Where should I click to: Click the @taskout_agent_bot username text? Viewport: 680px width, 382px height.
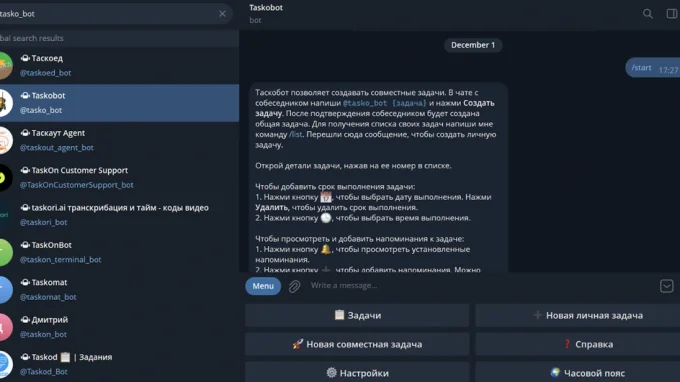(x=57, y=147)
